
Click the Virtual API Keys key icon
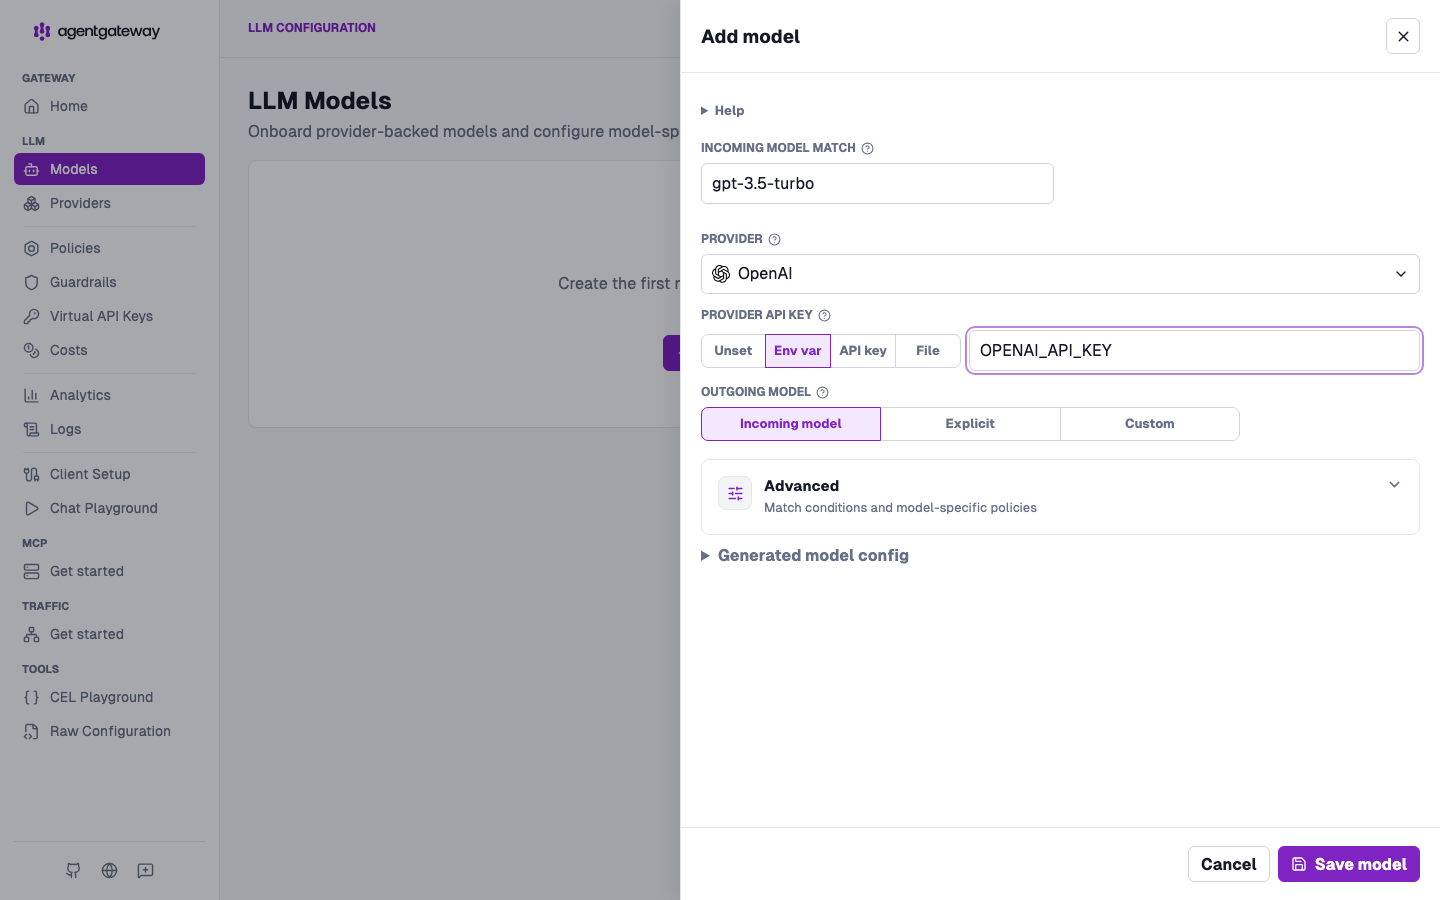(x=32, y=316)
